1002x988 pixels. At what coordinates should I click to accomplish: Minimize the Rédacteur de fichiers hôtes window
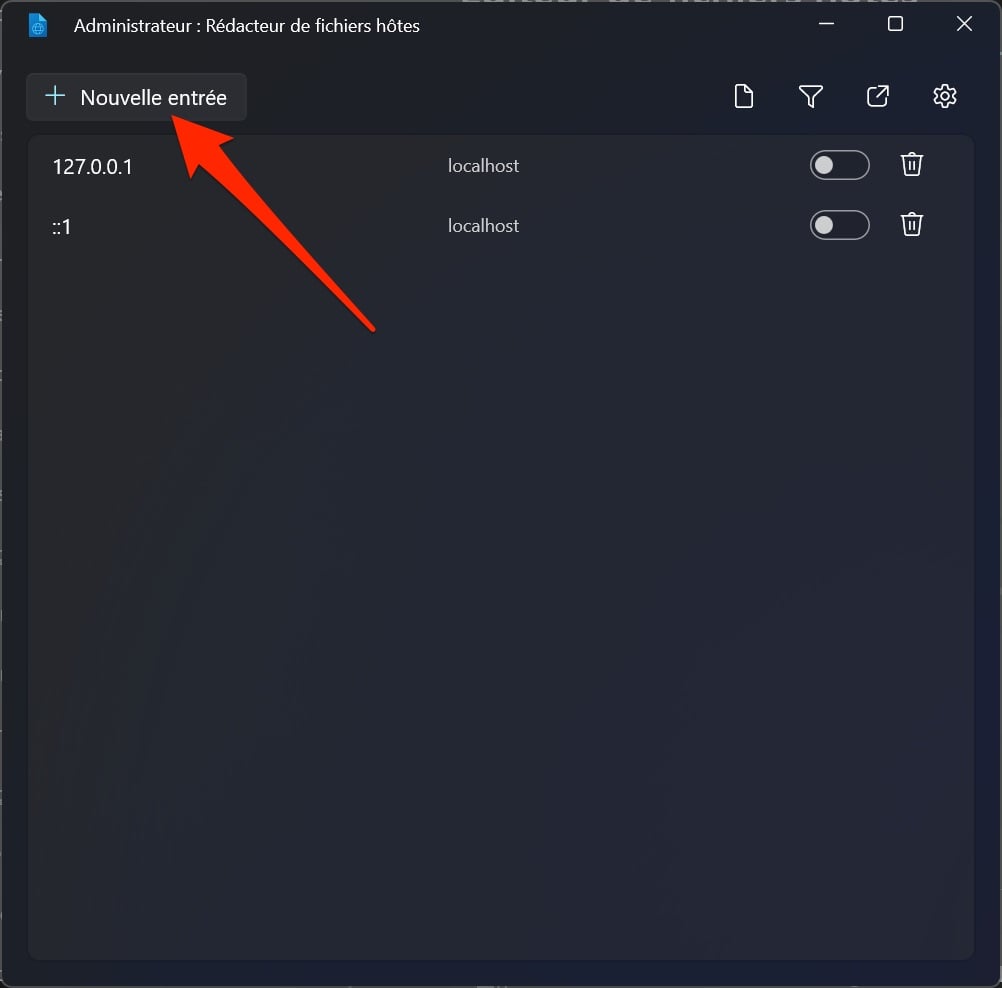tap(826, 24)
